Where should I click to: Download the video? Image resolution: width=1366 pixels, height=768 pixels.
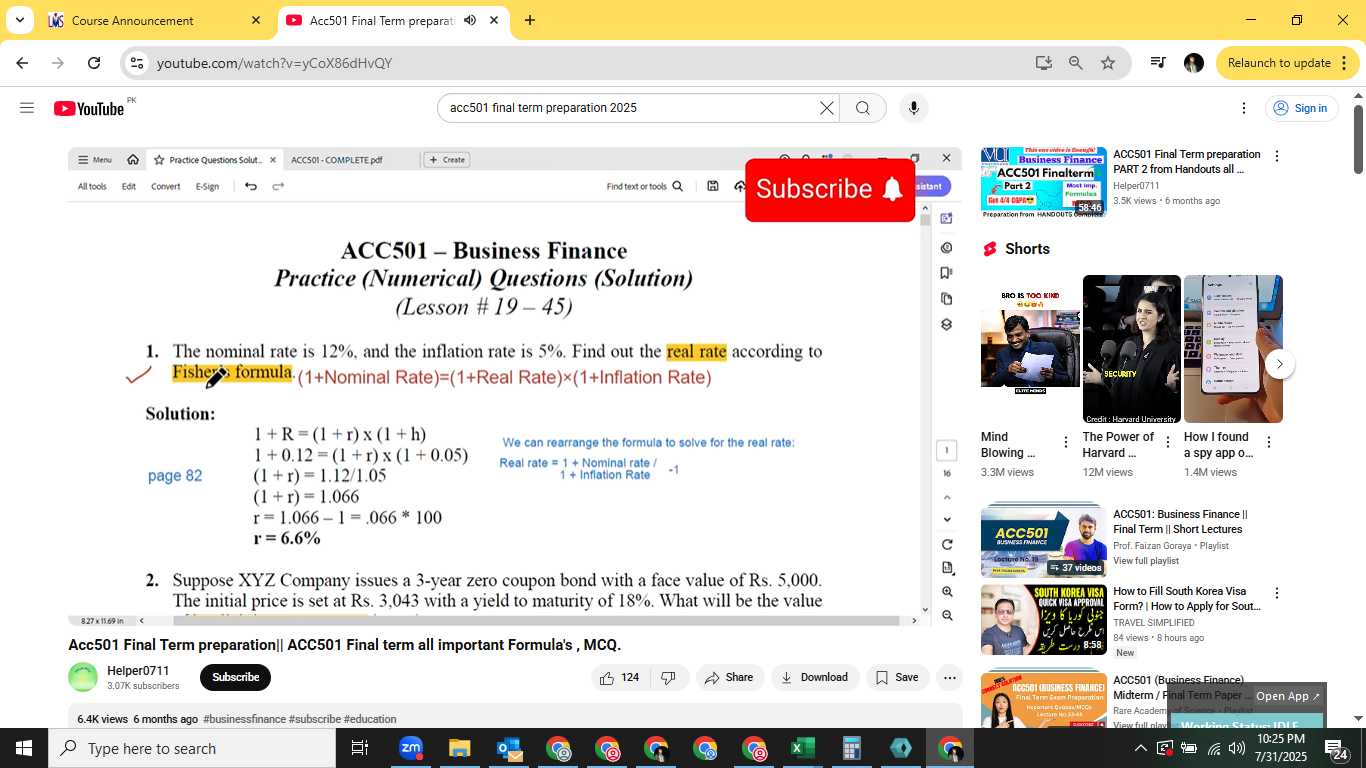[814, 677]
